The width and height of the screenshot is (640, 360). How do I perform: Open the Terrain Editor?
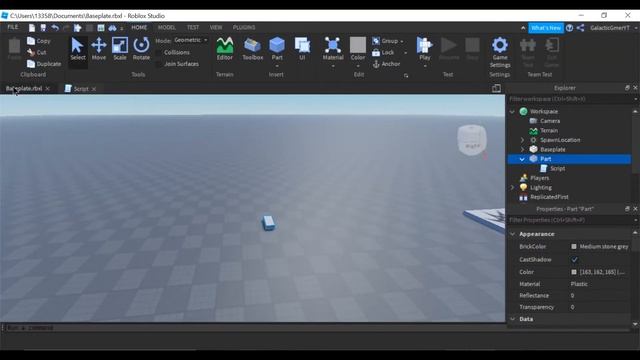click(224, 49)
